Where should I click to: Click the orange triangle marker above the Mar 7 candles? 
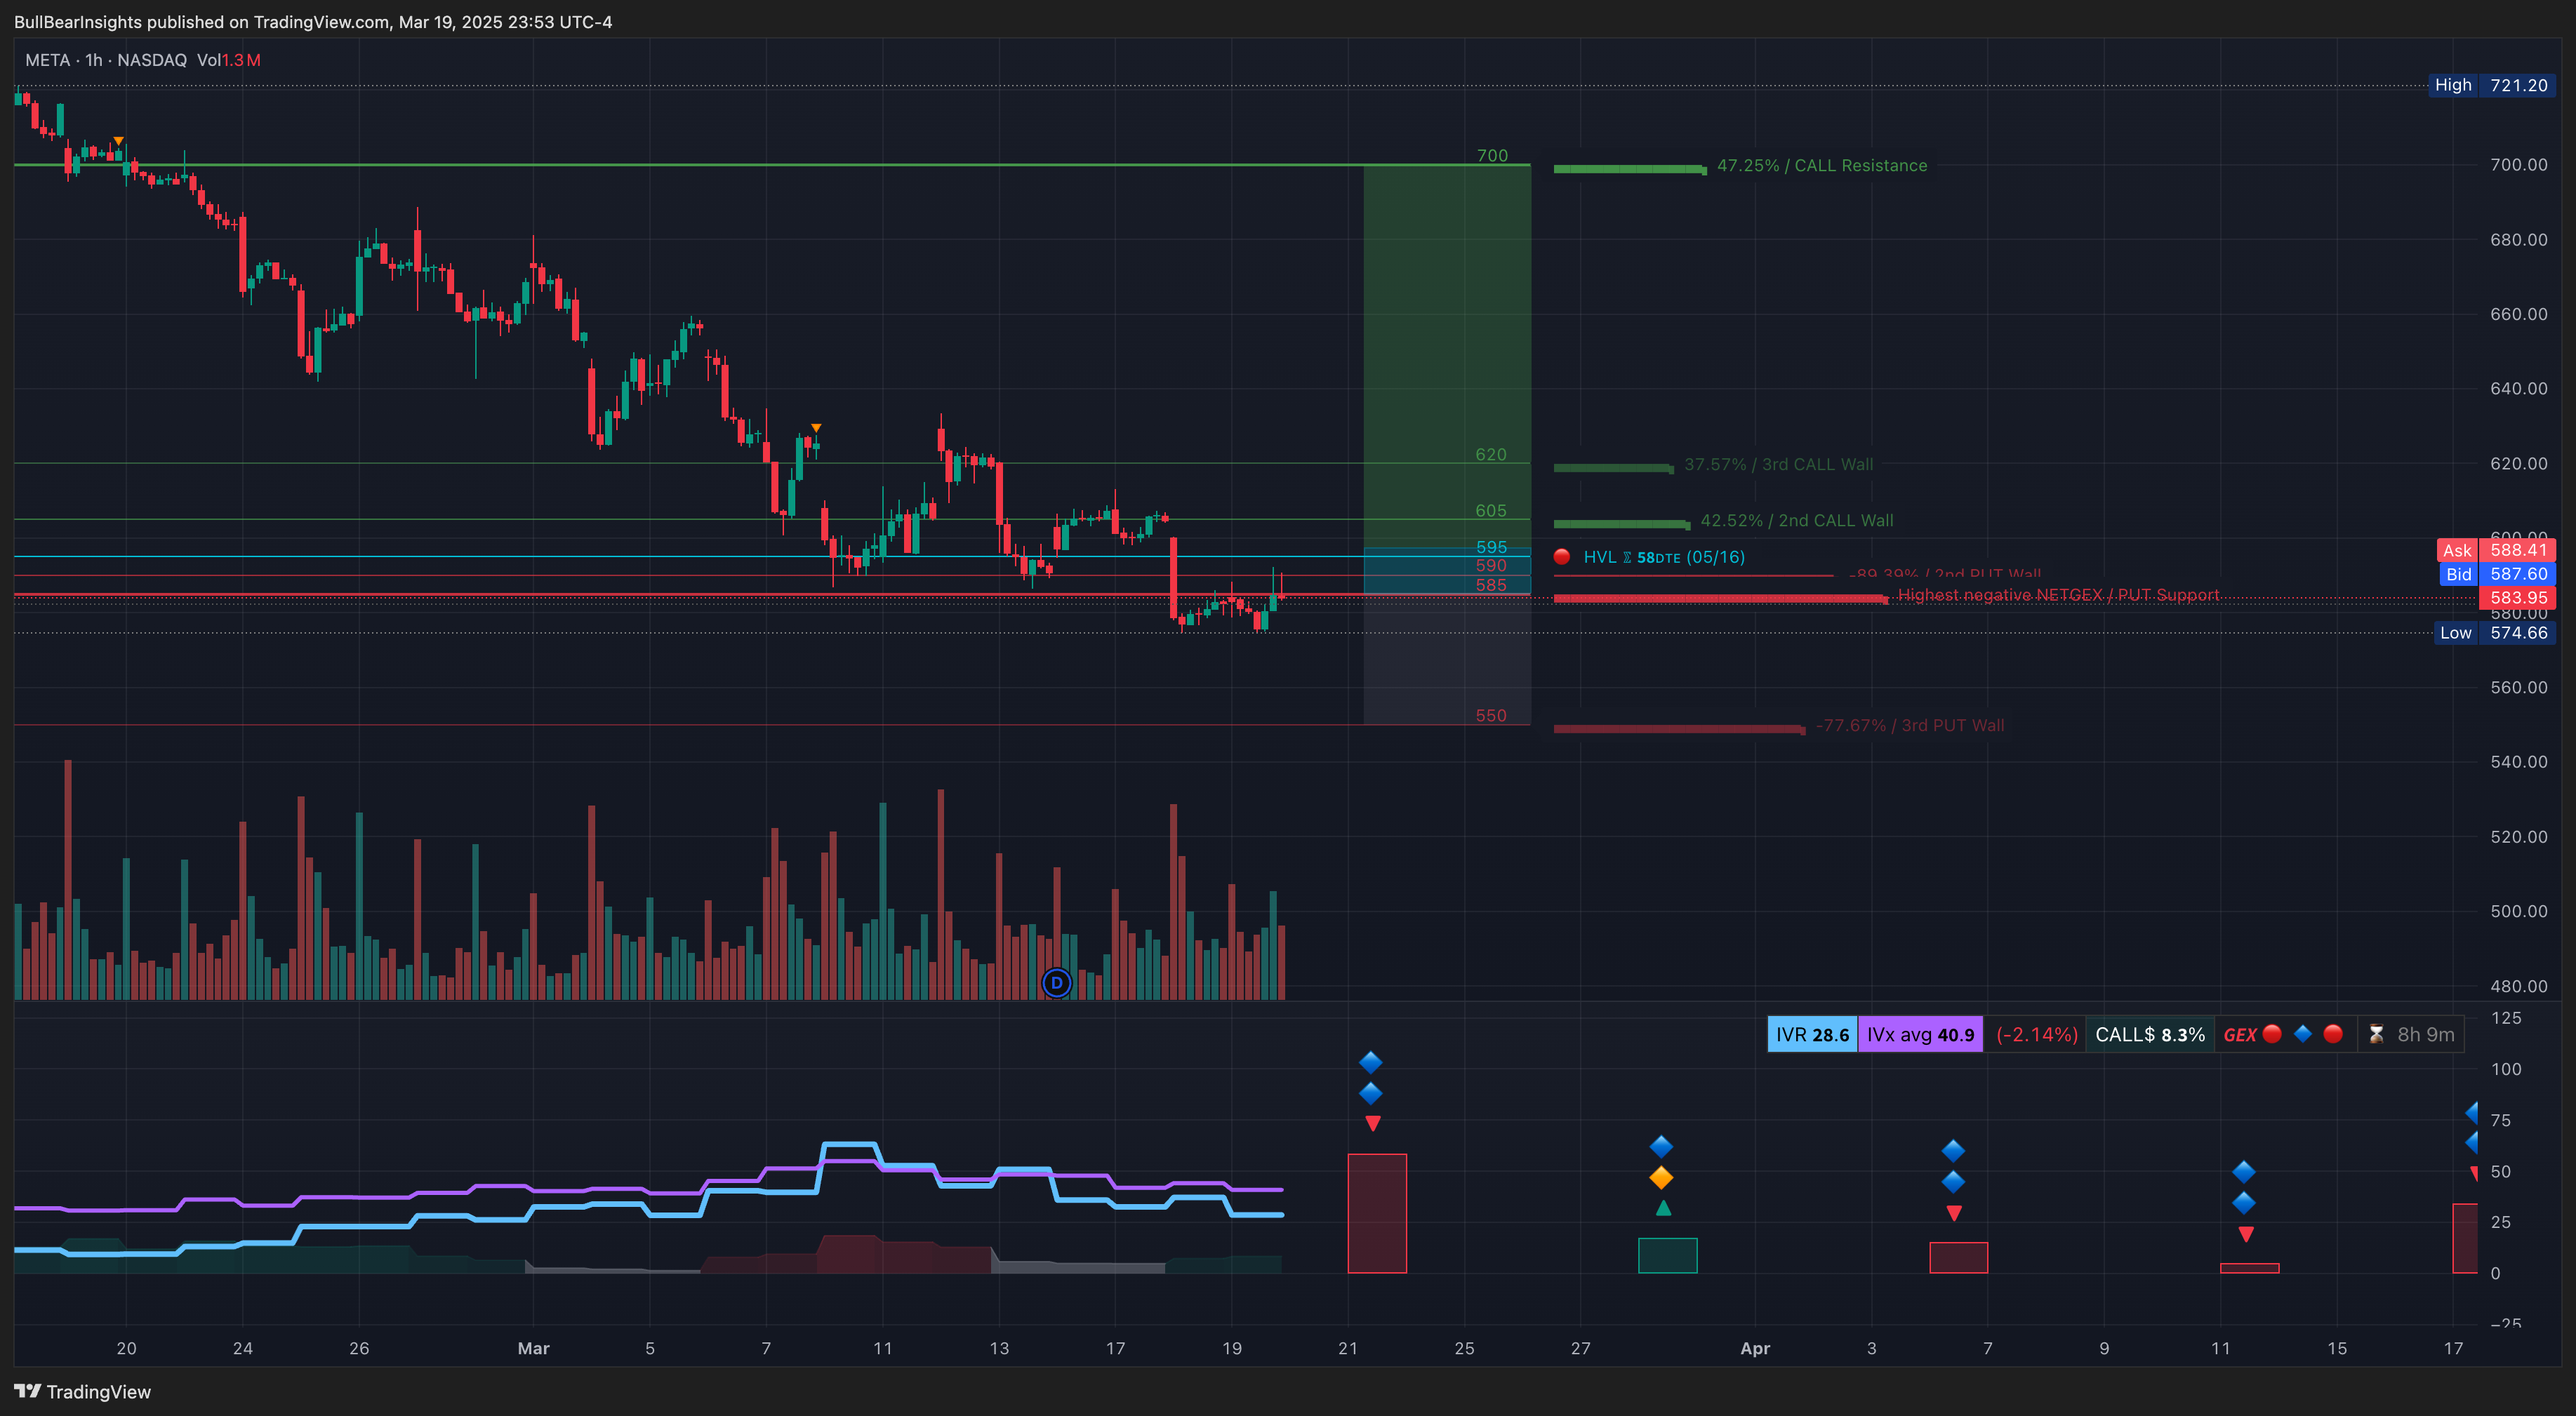(816, 428)
